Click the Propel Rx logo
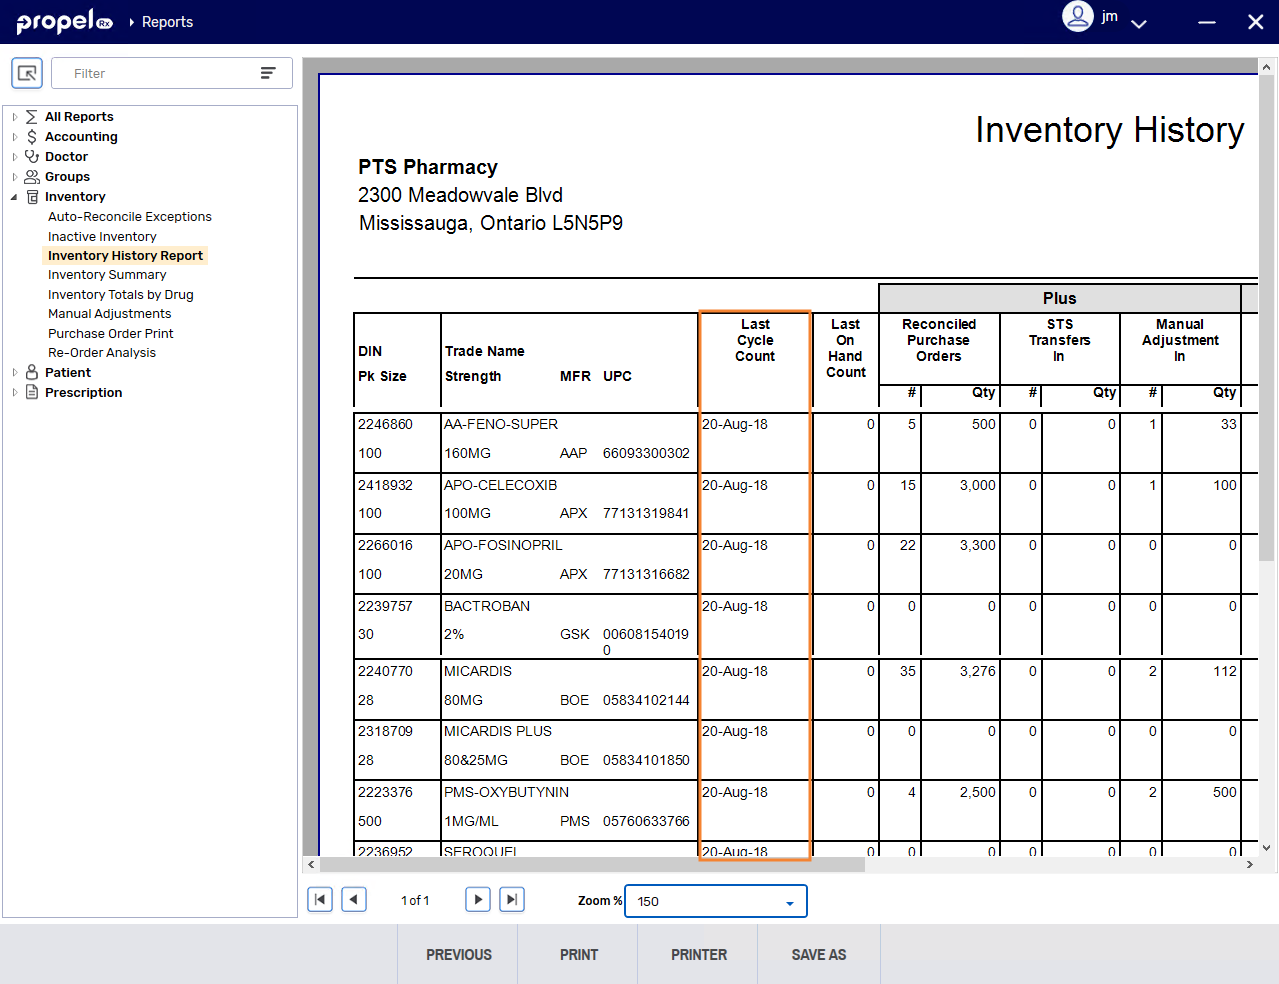This screenshot has width=1279, height=984. 64,21
